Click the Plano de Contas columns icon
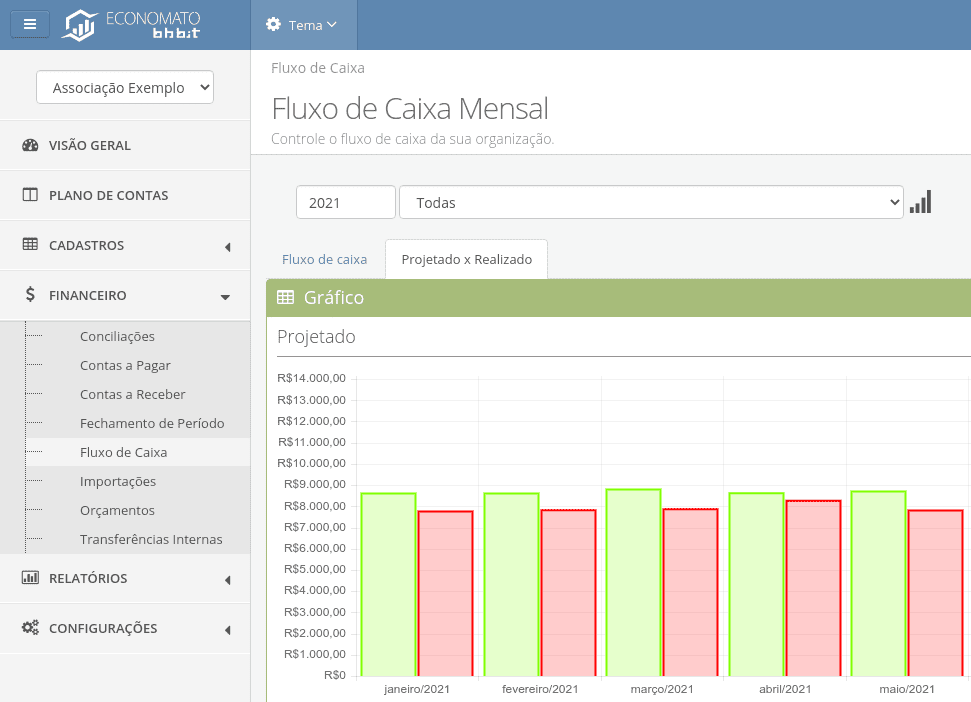971x702 pixels. click(x=30, y=195)
